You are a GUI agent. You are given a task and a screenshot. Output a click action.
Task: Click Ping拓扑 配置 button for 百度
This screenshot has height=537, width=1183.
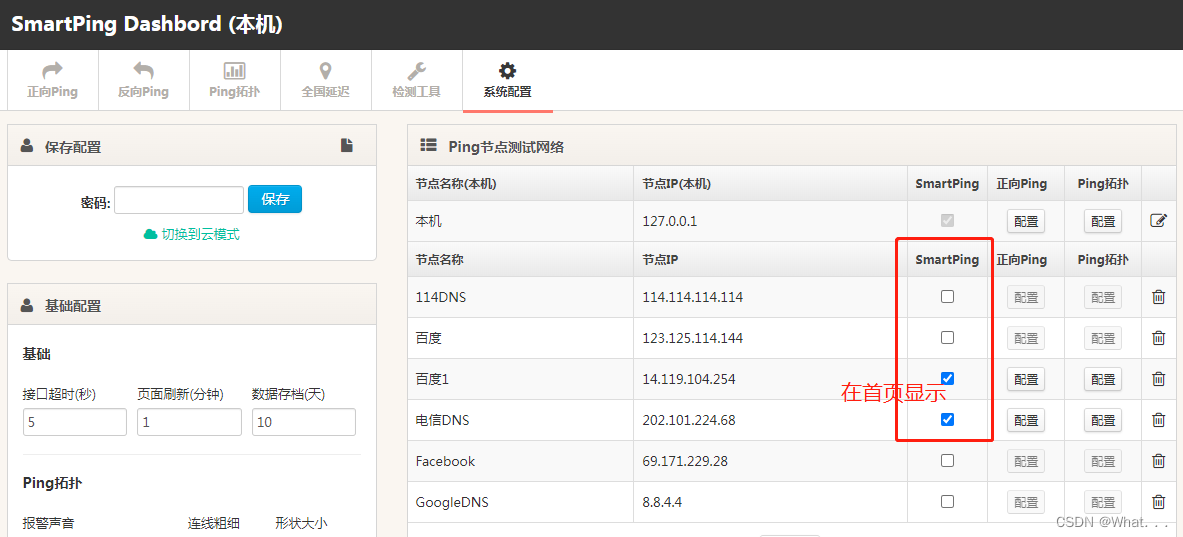pos(1103,338)
